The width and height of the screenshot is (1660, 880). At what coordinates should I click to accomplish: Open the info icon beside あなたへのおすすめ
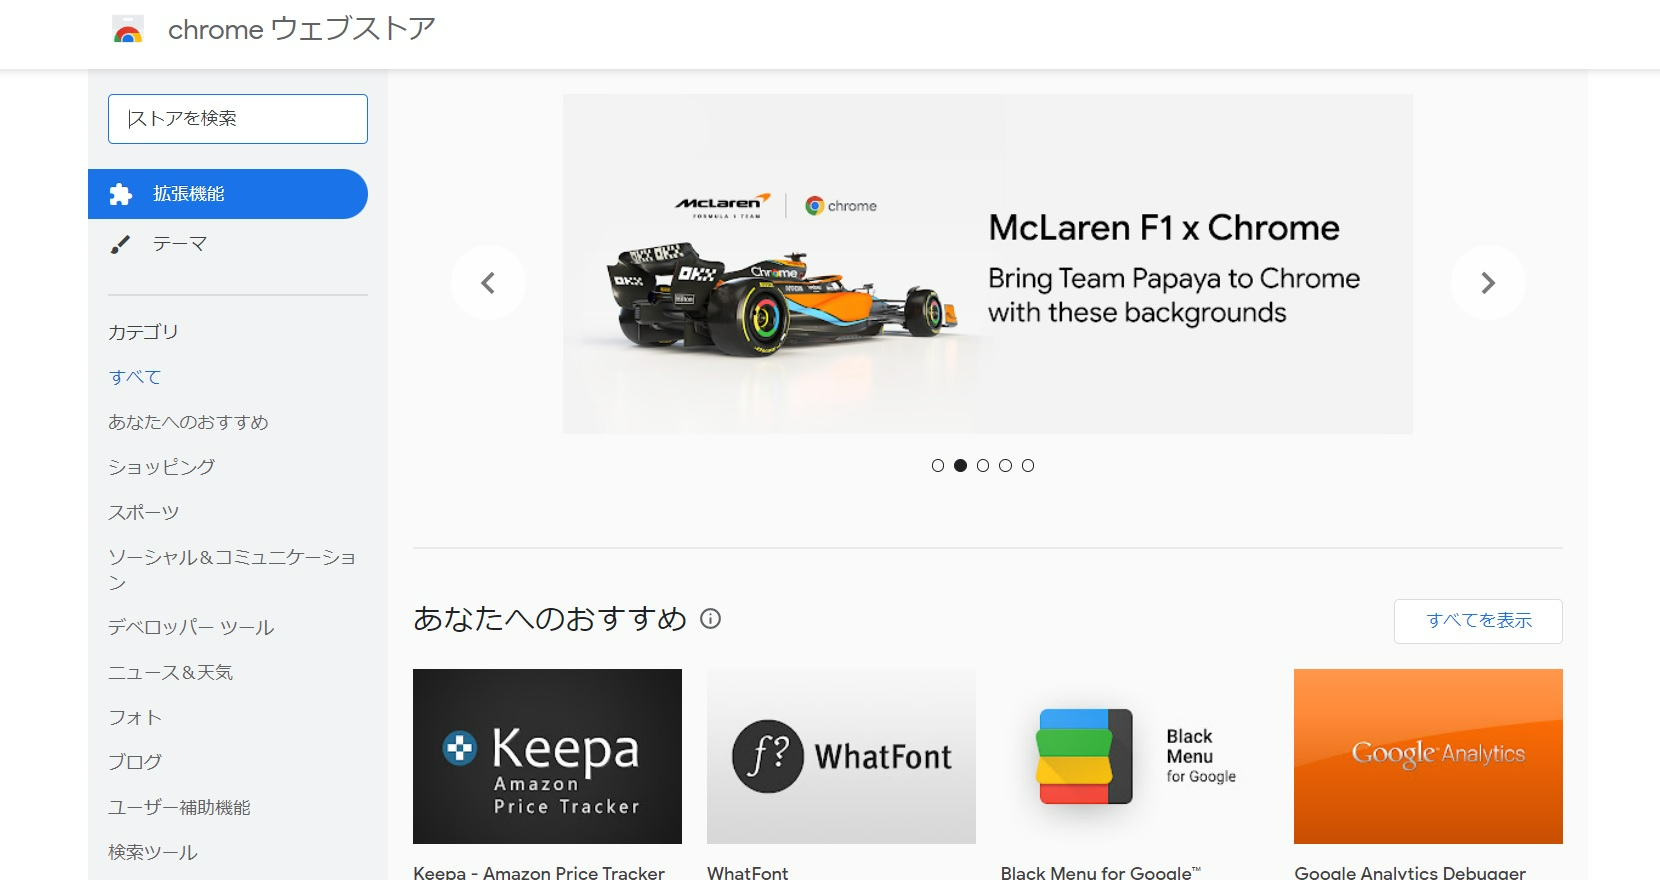pyautogui.click(x=710, y=619)
